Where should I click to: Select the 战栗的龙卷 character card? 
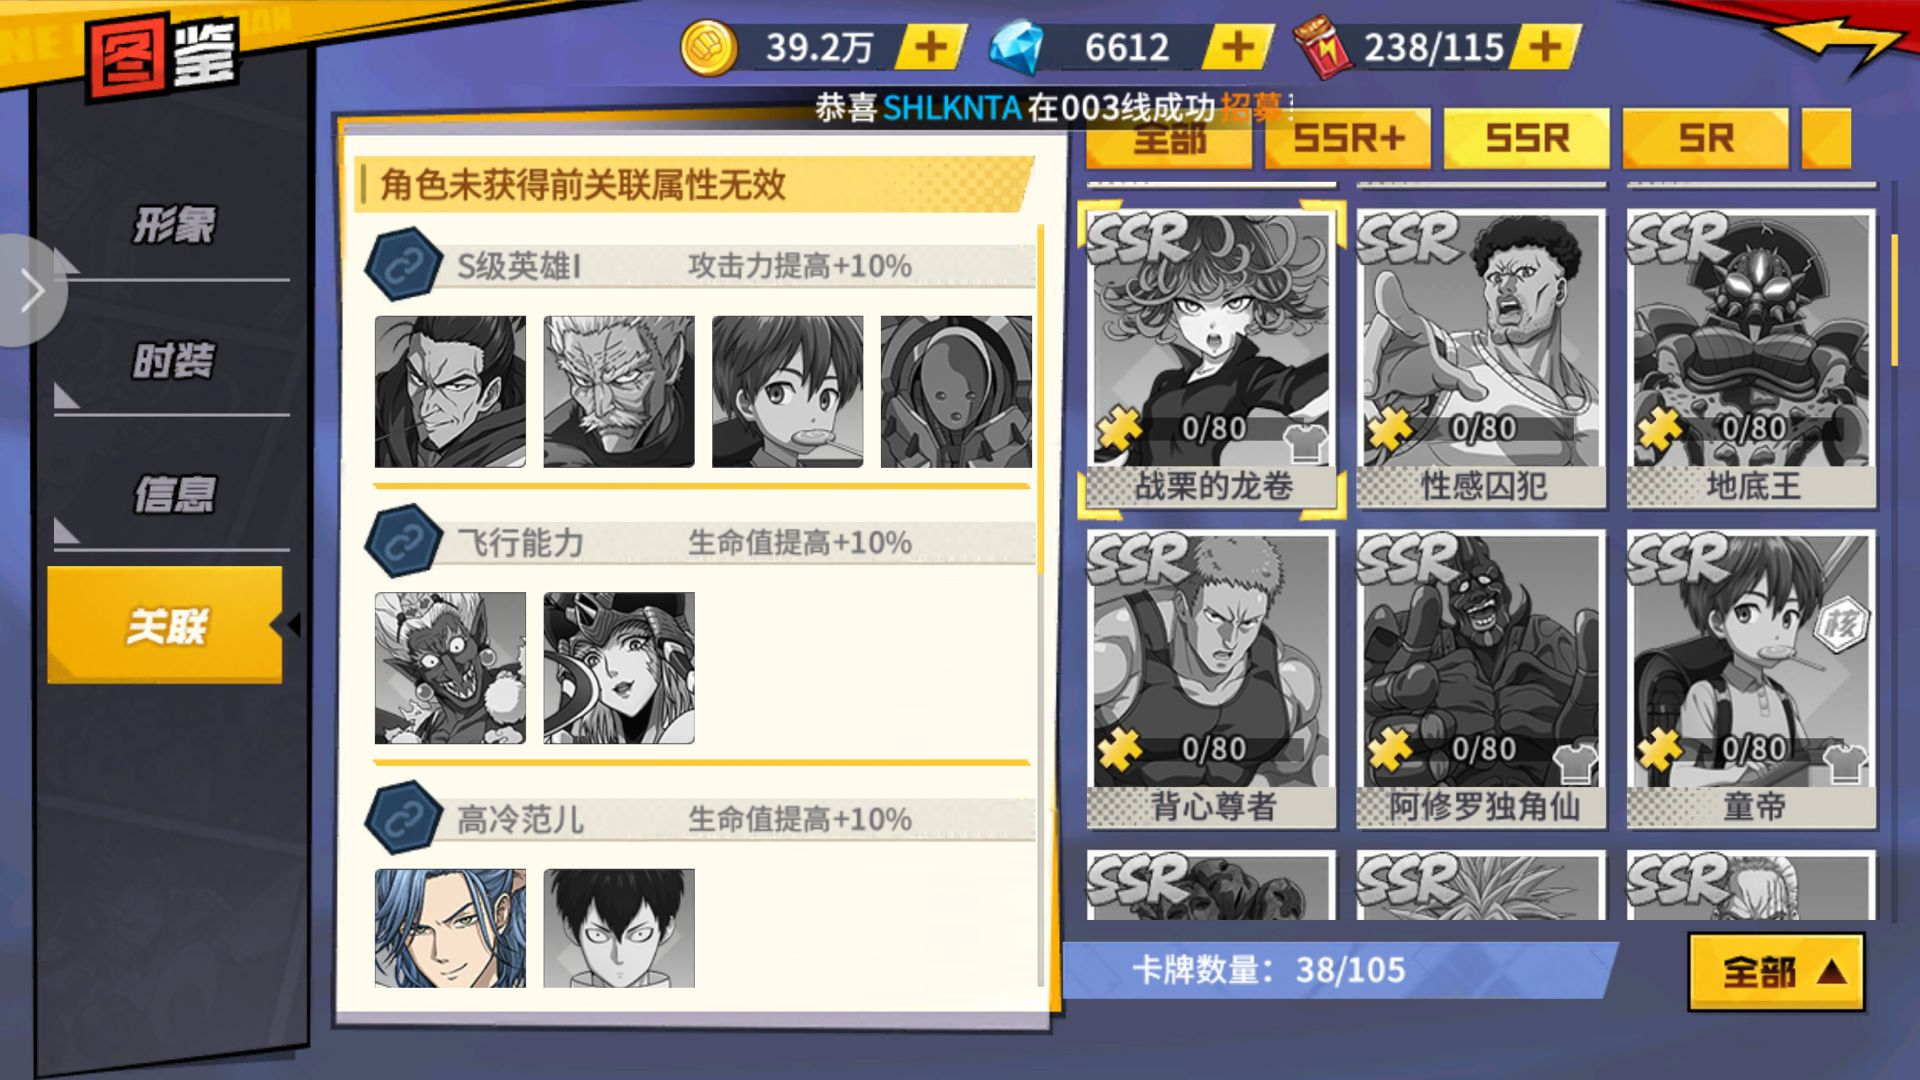pos(1212,359)
